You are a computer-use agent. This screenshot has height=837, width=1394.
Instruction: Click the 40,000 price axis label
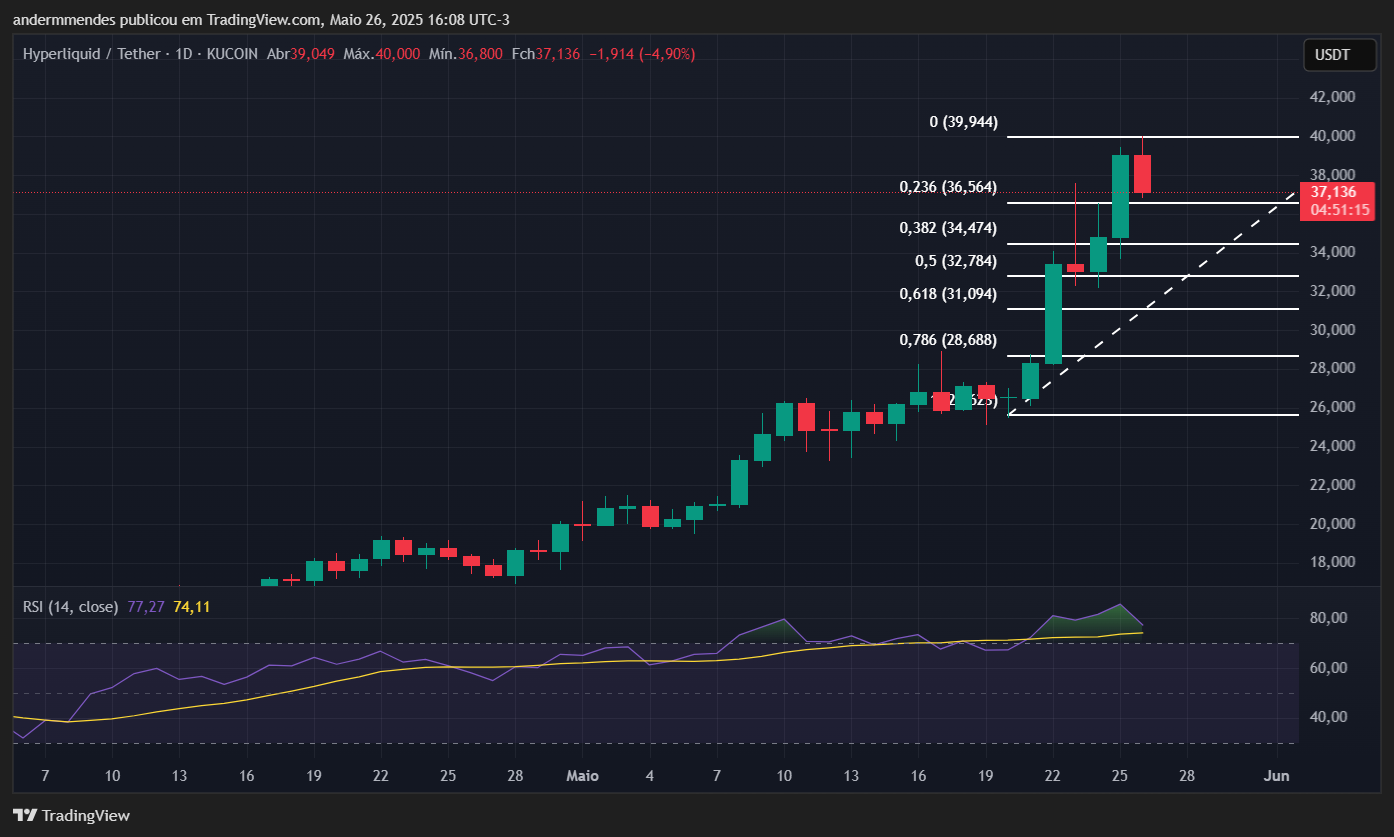1332,136
